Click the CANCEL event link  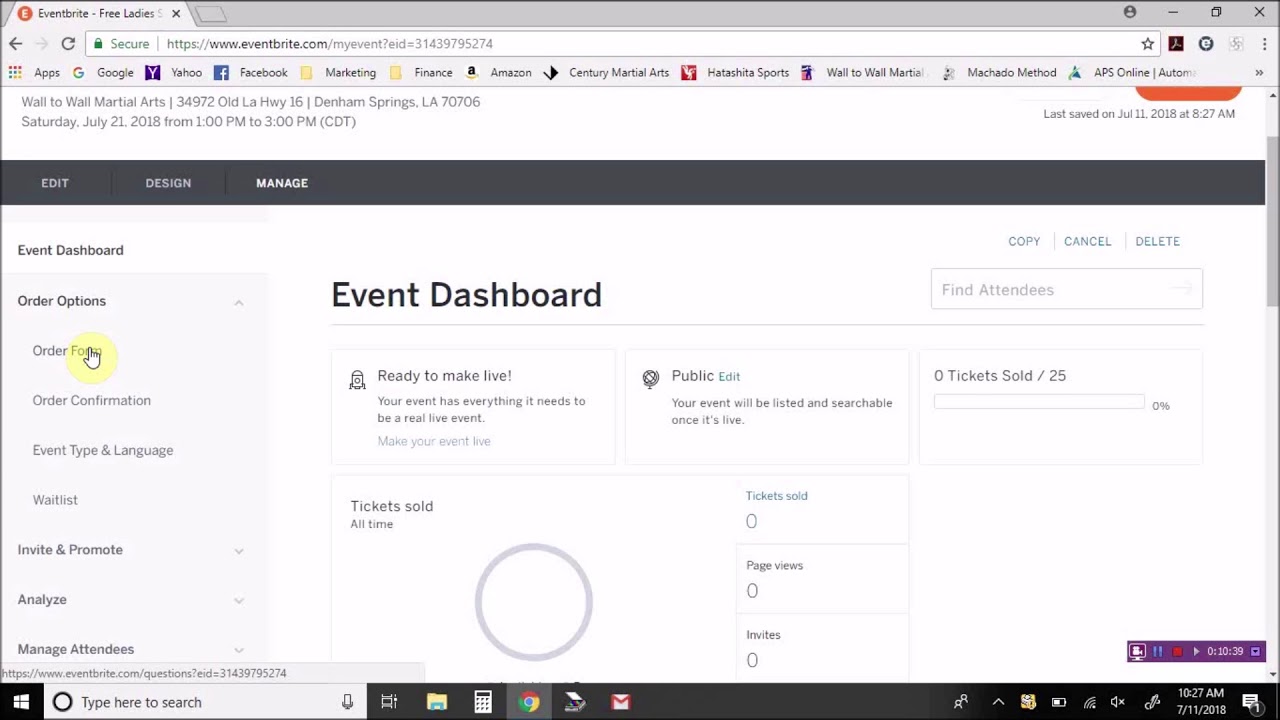1087,241
